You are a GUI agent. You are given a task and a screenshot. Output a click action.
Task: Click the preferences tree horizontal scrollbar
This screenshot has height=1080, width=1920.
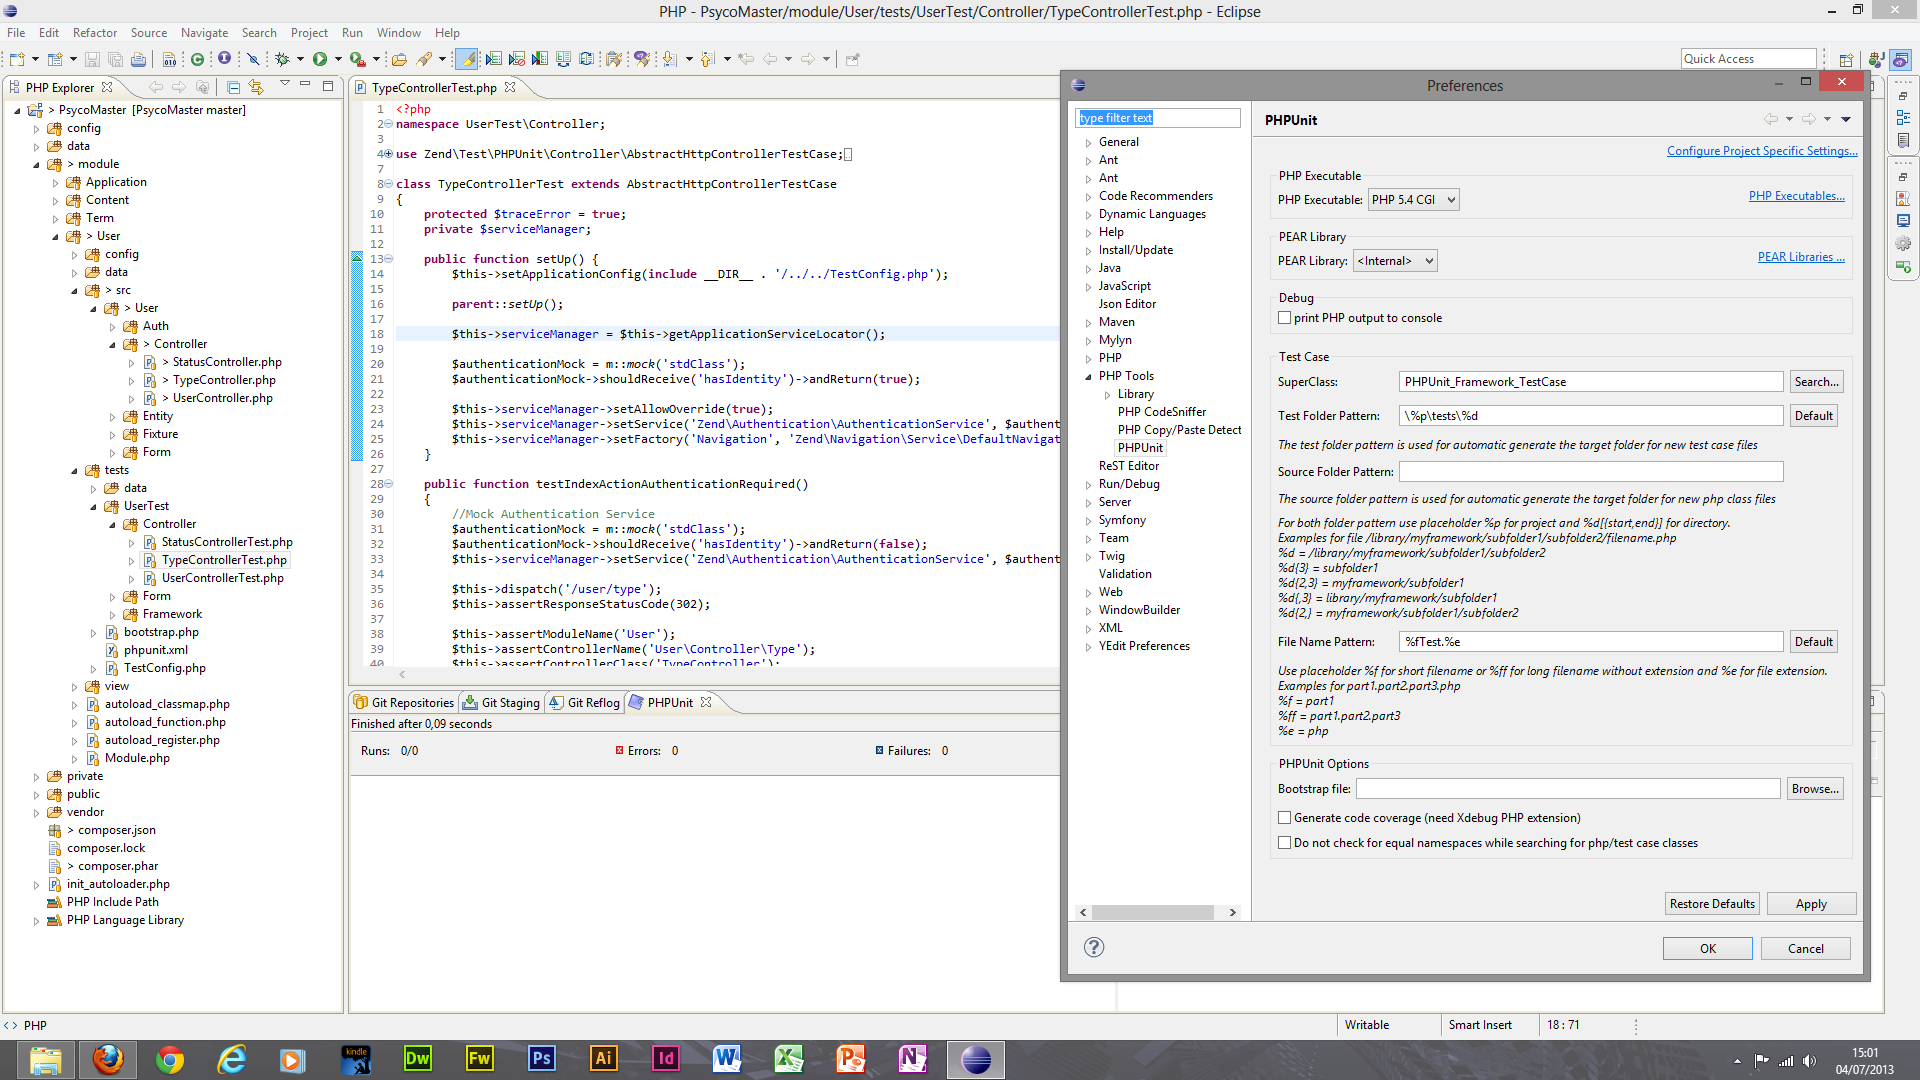click(x=1152, y=912)
